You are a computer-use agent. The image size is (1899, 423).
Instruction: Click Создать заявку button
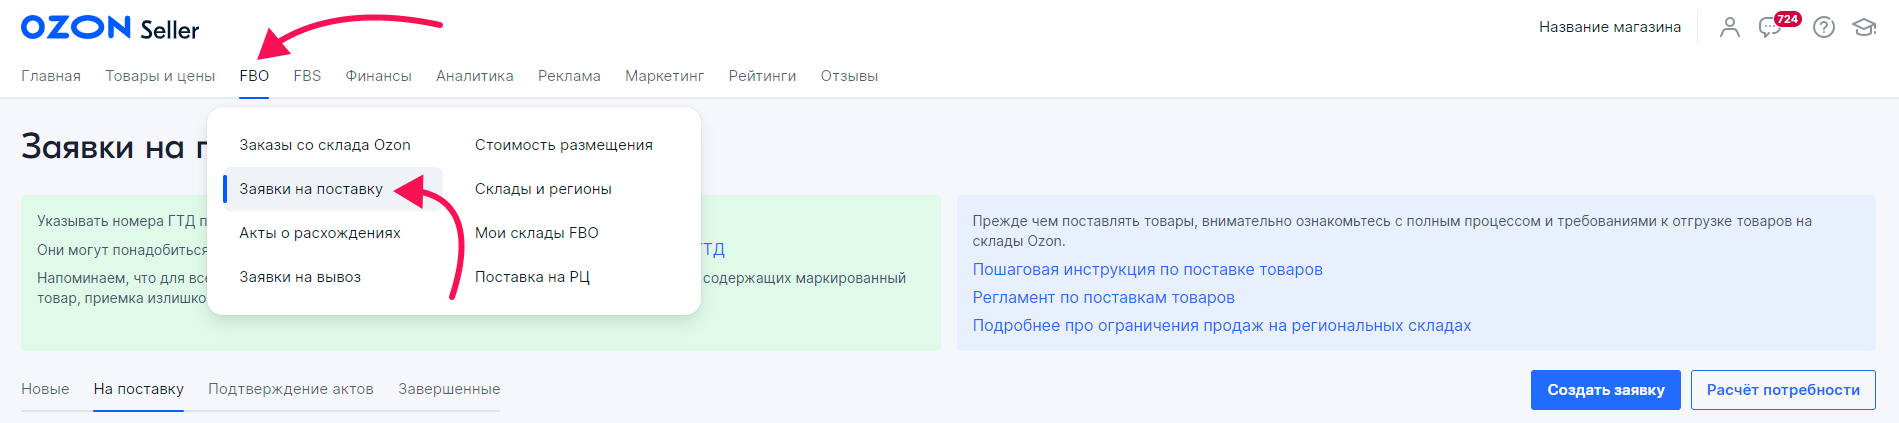(x=1606, y=390)
